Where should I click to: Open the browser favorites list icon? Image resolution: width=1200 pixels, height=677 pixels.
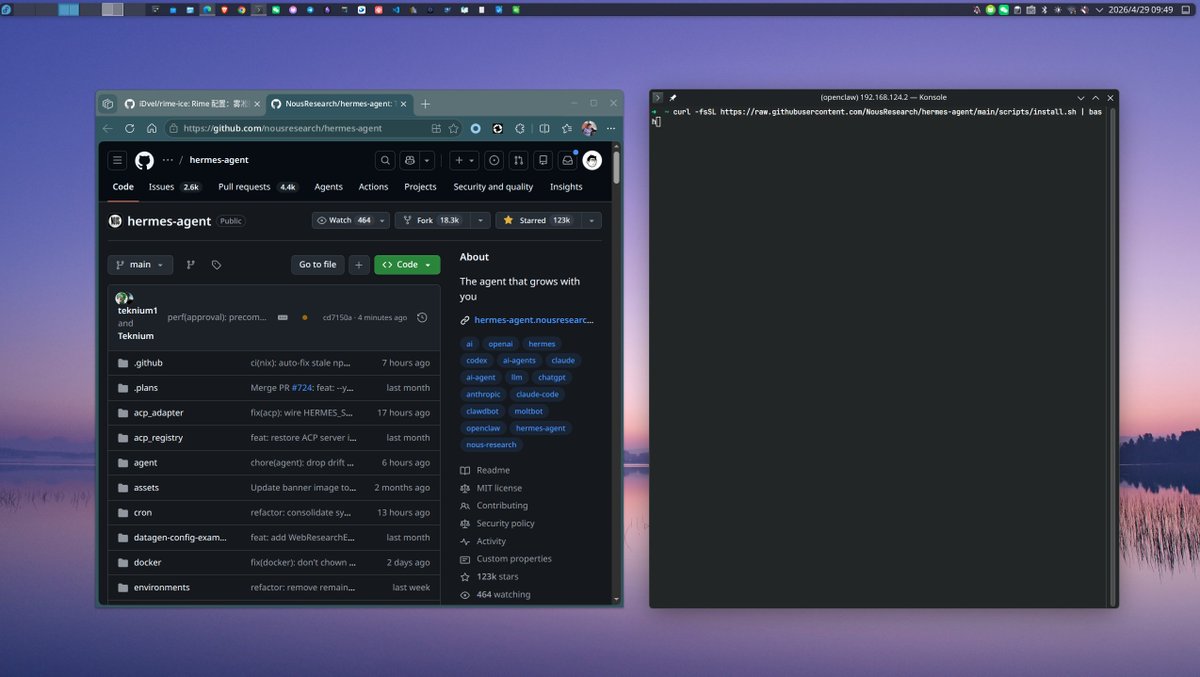tap(567, 128)
